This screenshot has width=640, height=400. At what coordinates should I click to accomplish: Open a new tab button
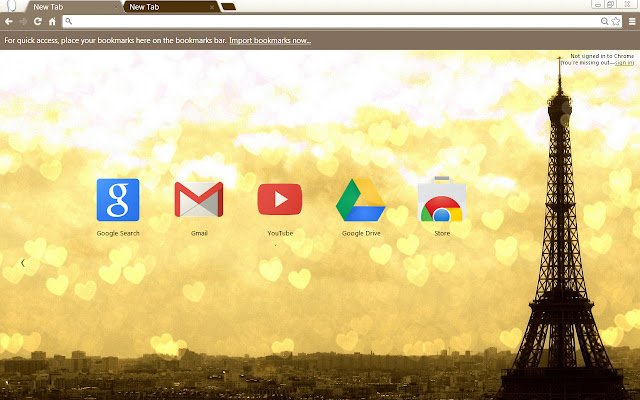228,7
